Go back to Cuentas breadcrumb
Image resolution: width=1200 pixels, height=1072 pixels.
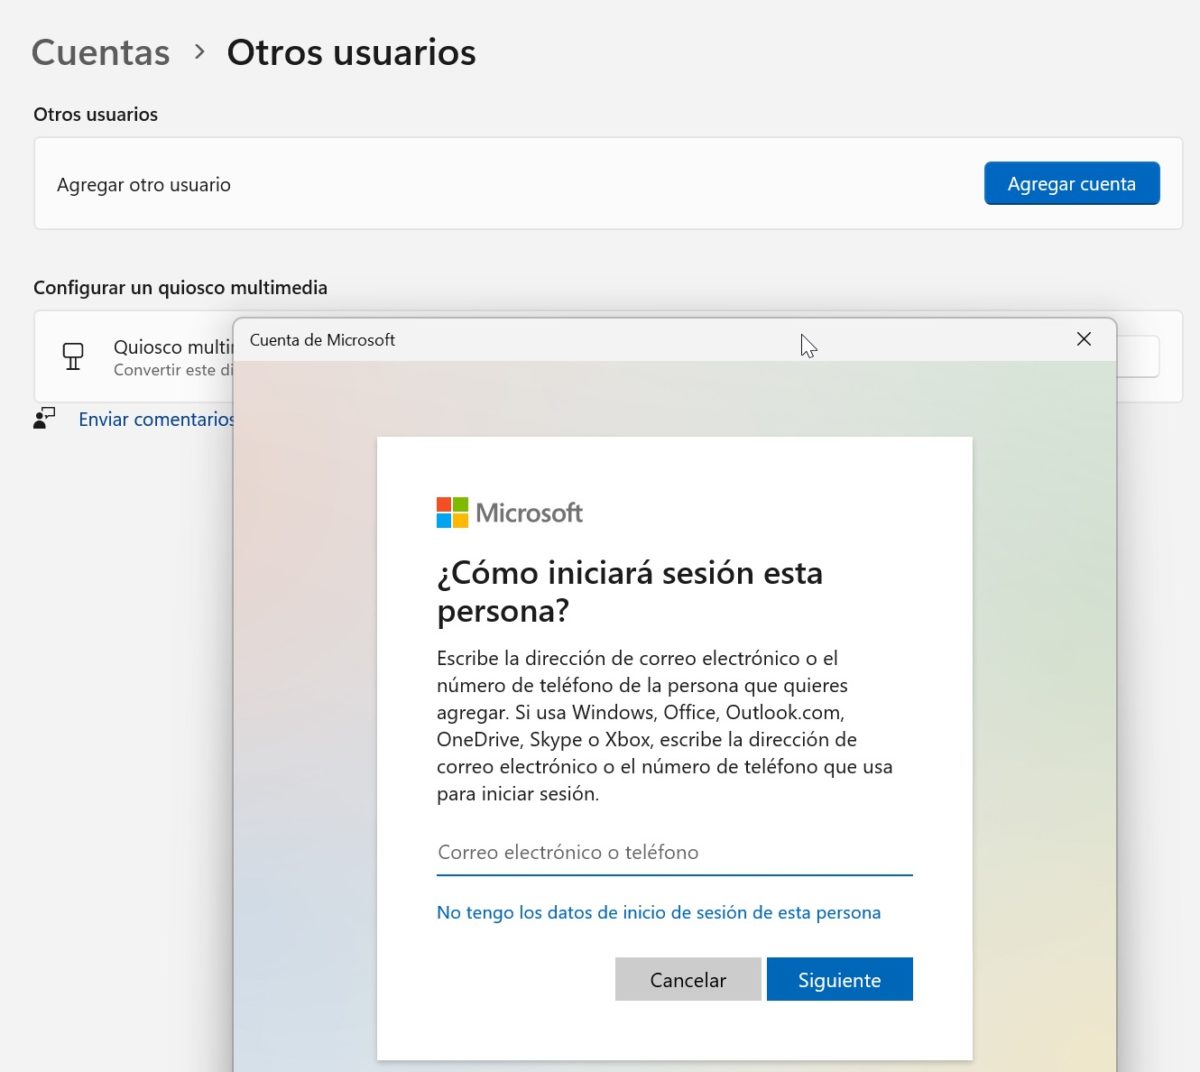pyautogui.click(x=101, y=52)
